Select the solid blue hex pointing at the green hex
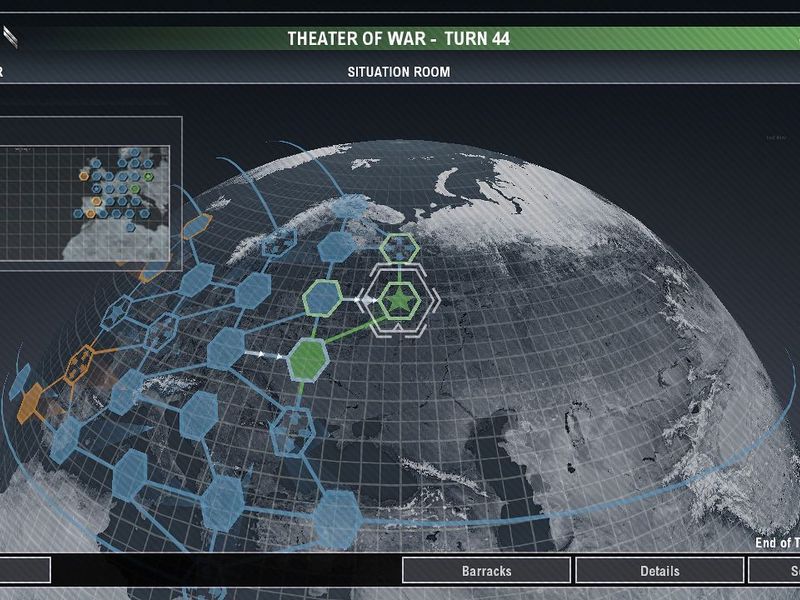 click(226, 348)
